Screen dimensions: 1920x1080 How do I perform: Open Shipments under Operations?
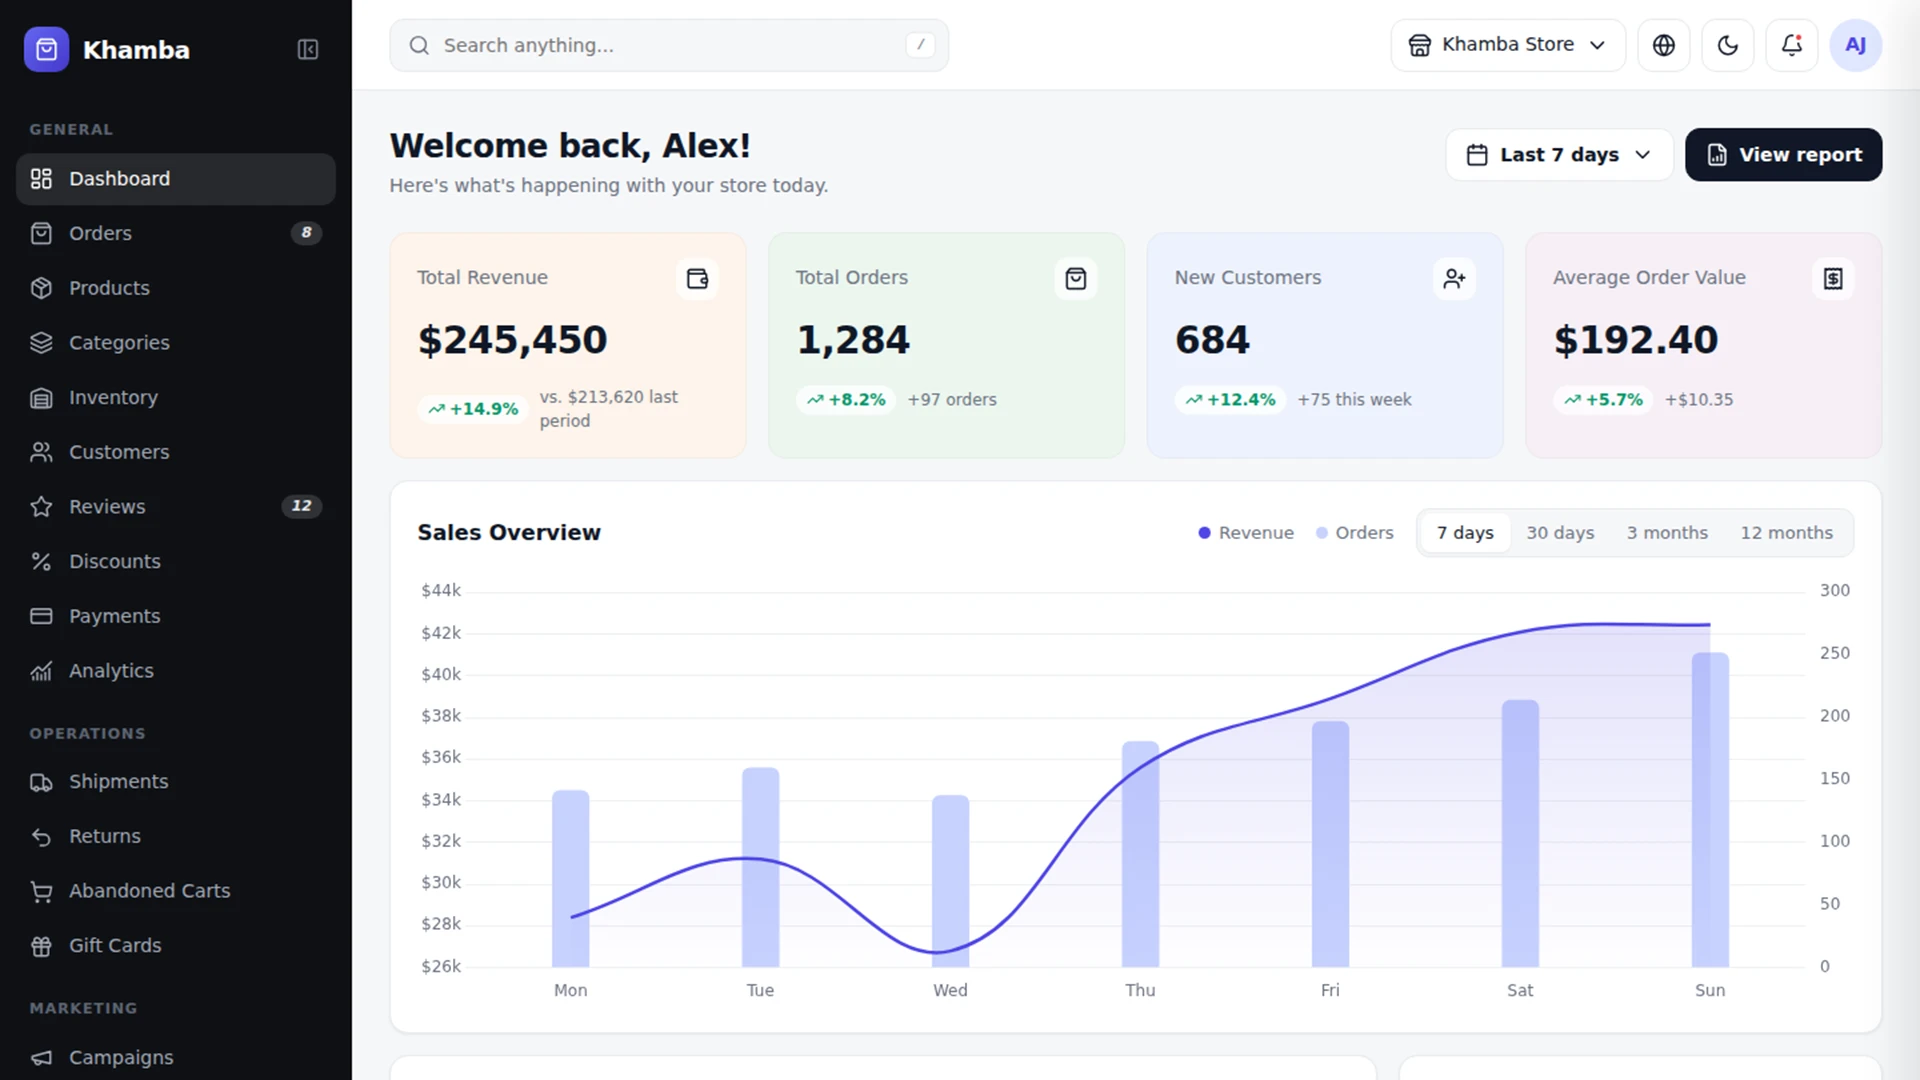pos(176,782)
